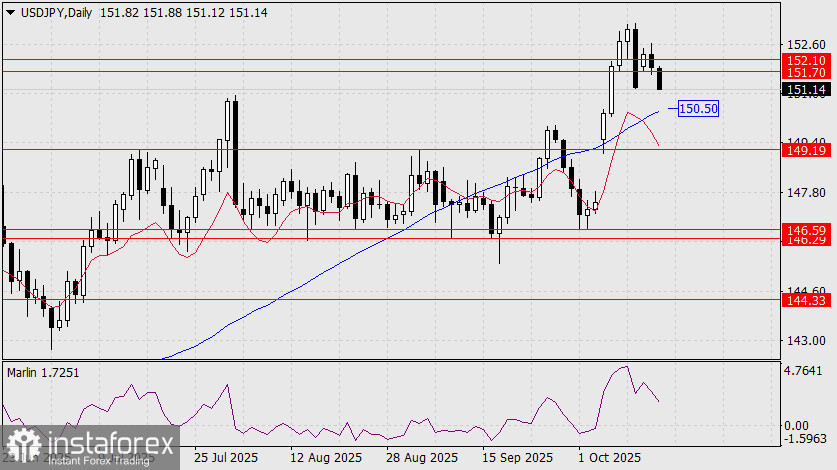Click the 1 Oct 2025 date label
837x470 pixels.
[609, 458]
